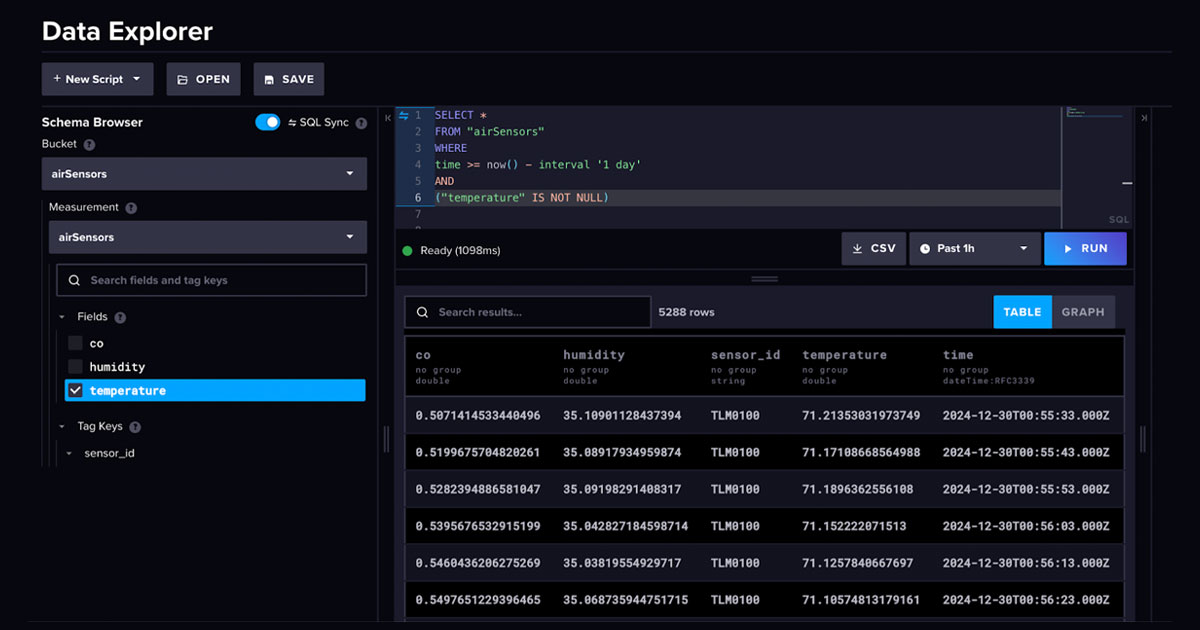Disable the SQL Sync toggle

point(268,122)
